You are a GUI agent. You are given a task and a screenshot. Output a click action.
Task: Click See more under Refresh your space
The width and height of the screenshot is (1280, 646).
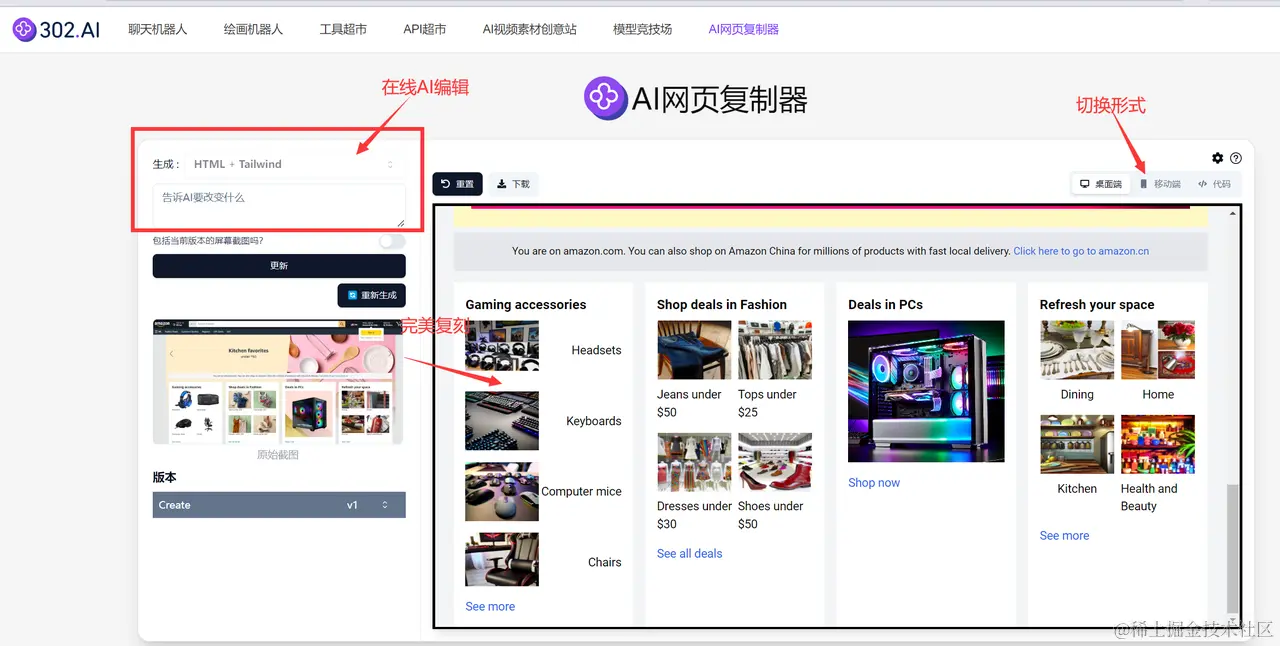[x=1064, y=535]
